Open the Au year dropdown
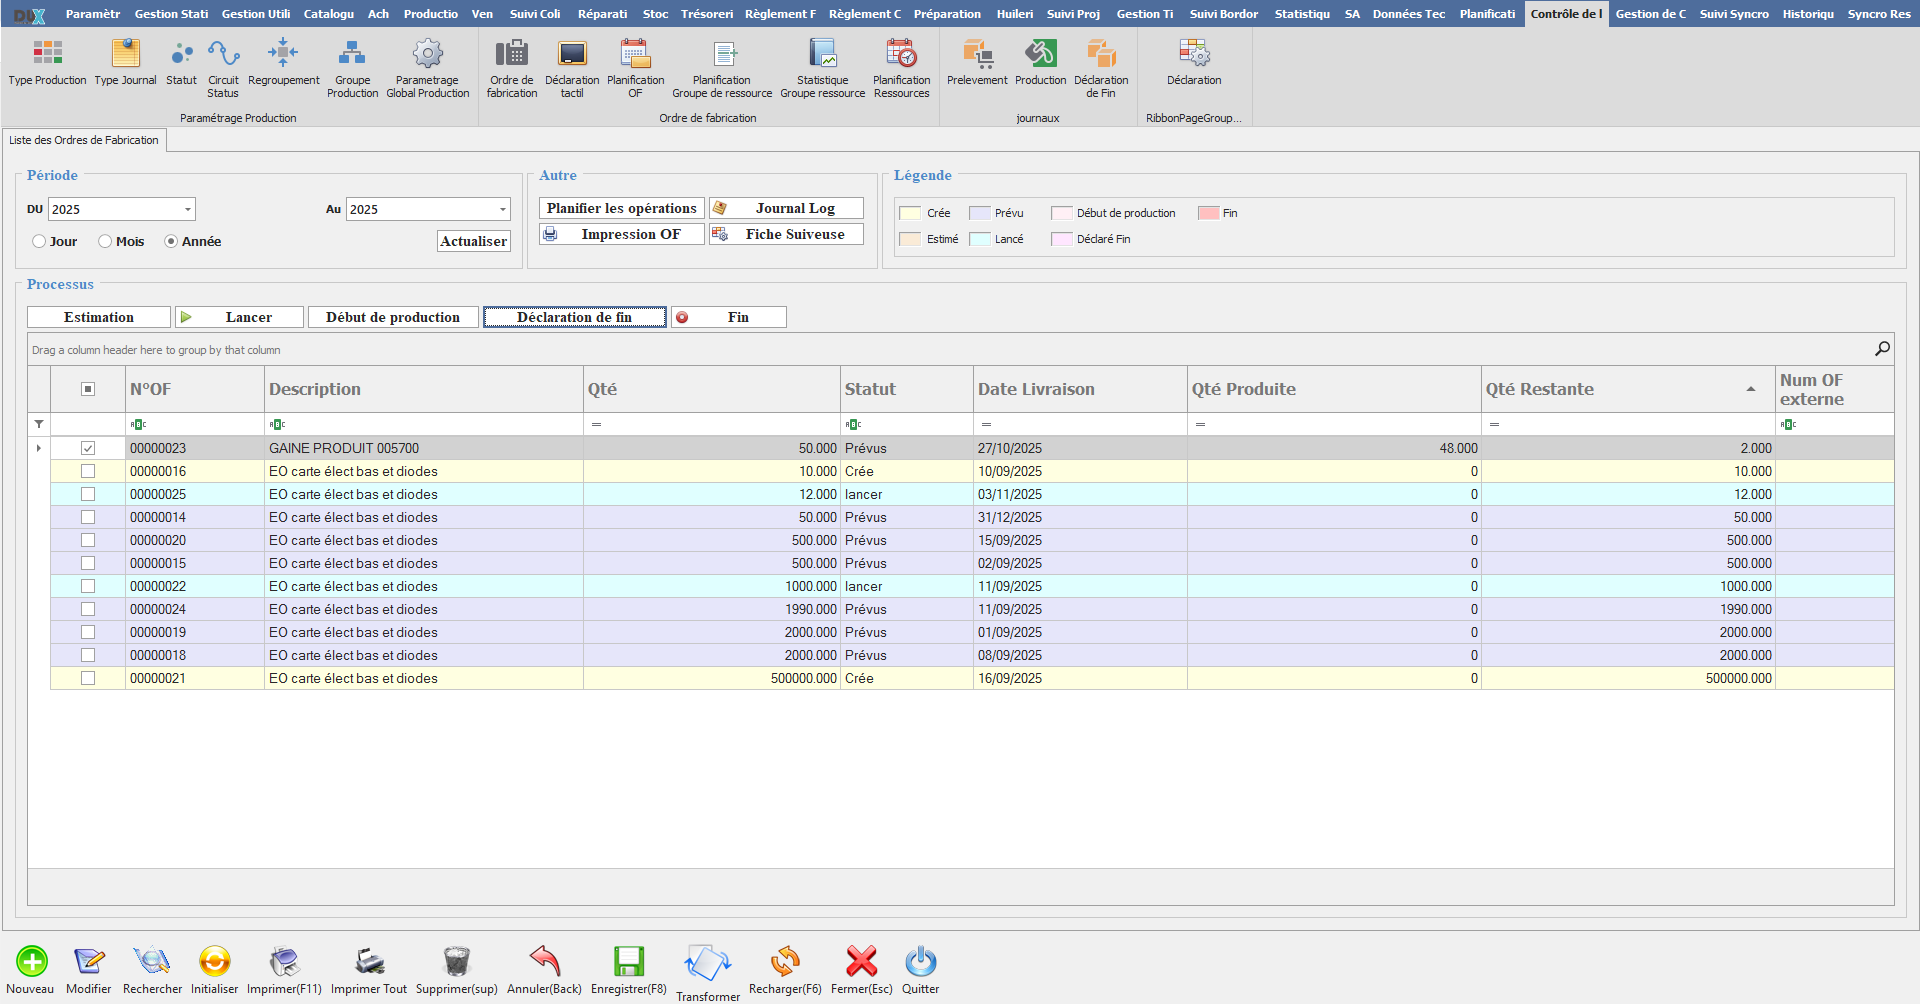The height and width of the screenshot is (1004, 1920). click(x=502, y=209)
